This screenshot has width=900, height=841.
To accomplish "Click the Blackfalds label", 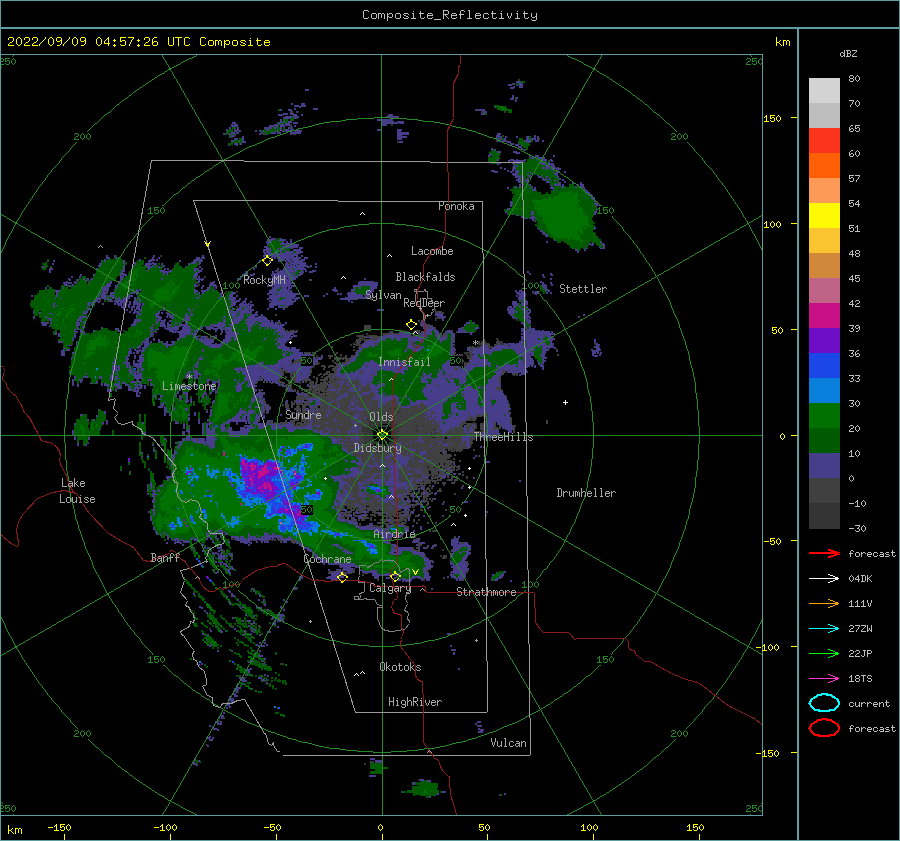I will pyautogui.click(x=425, y=277).
